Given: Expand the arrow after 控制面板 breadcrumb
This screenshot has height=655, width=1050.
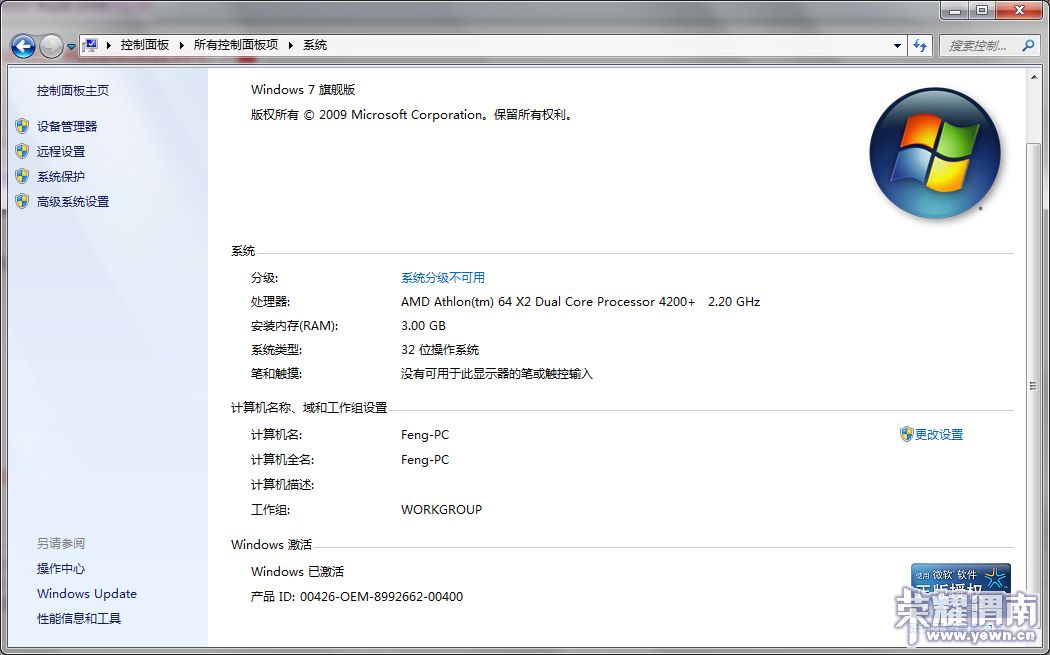Looking at the screenshot, I should pyautogui.click(x=181, y=45).
